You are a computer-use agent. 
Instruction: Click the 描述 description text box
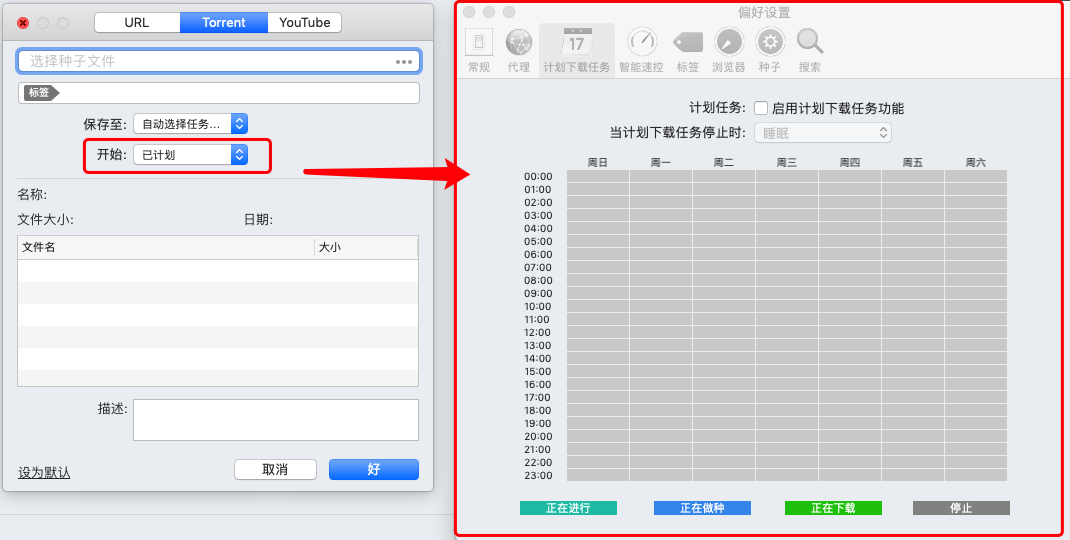pos(276,420)
